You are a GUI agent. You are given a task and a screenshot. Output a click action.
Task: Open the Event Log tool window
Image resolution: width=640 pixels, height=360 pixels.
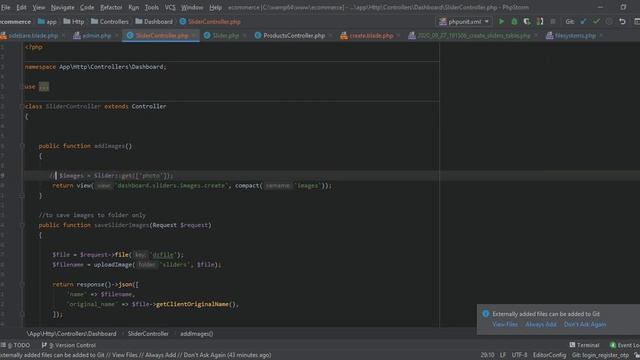click(x=624, y=345)
